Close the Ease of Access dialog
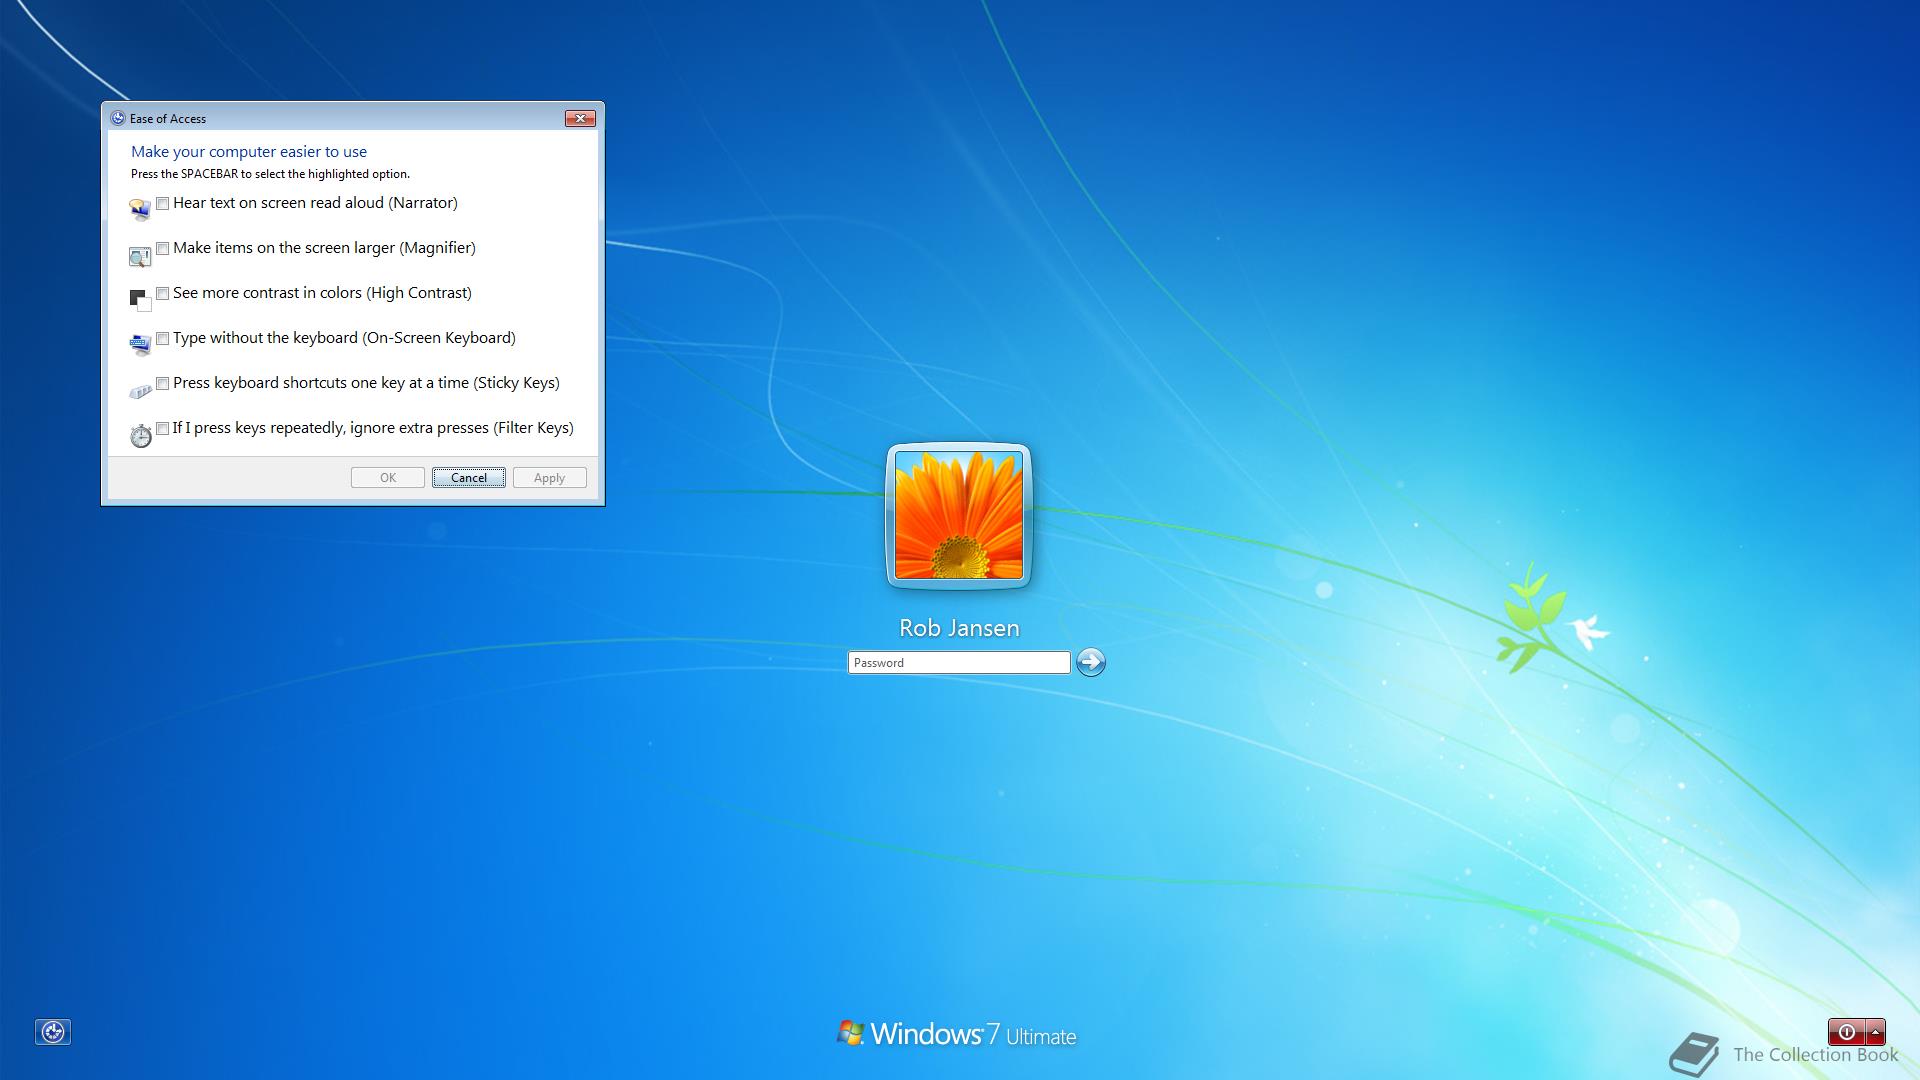The width and height of the screenshot is (1920, 1080). click(580, 118)
